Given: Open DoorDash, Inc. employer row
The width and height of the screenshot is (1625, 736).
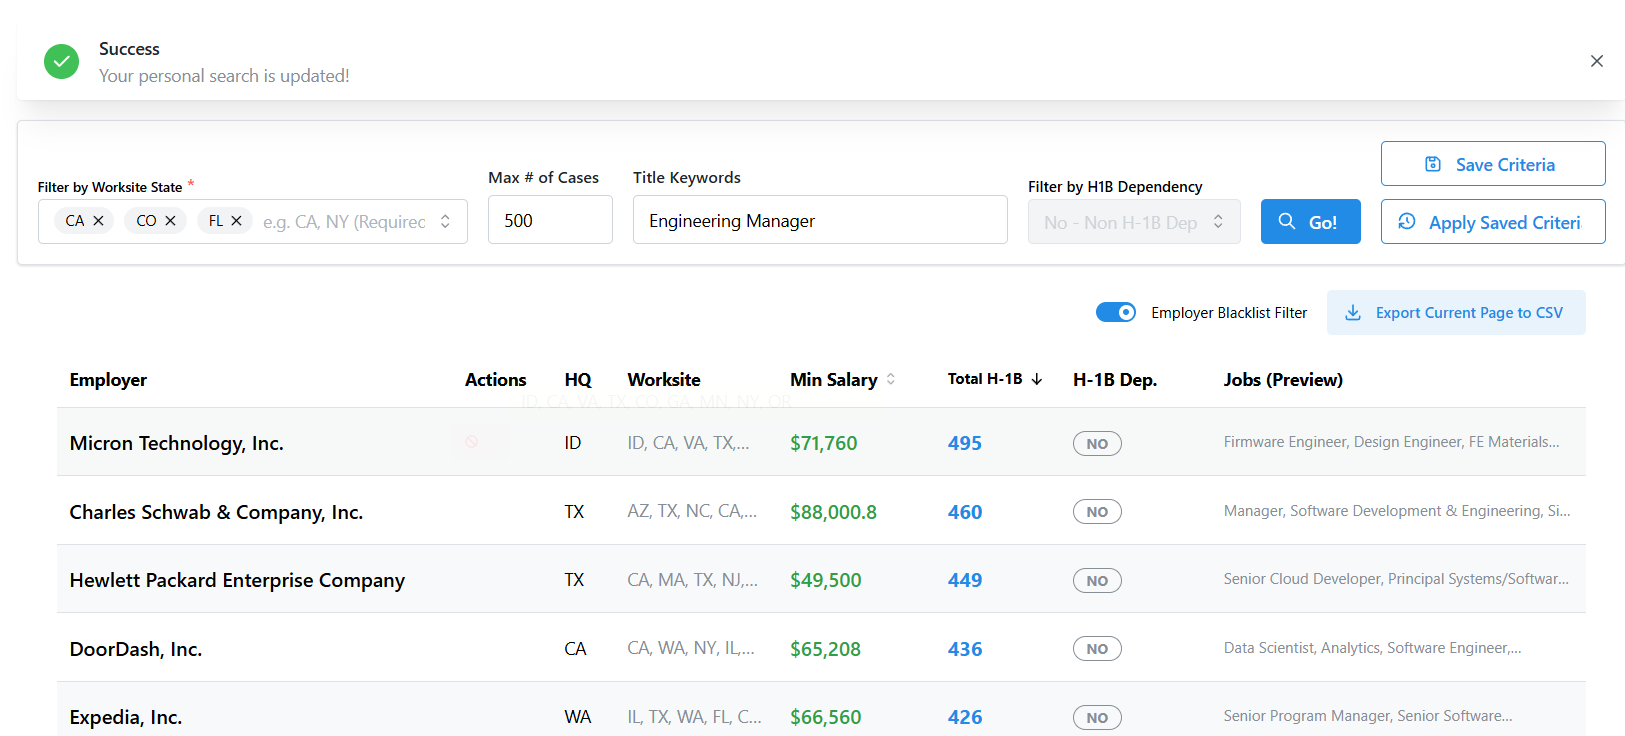Looking at the screenshot, I should (136, 649).
